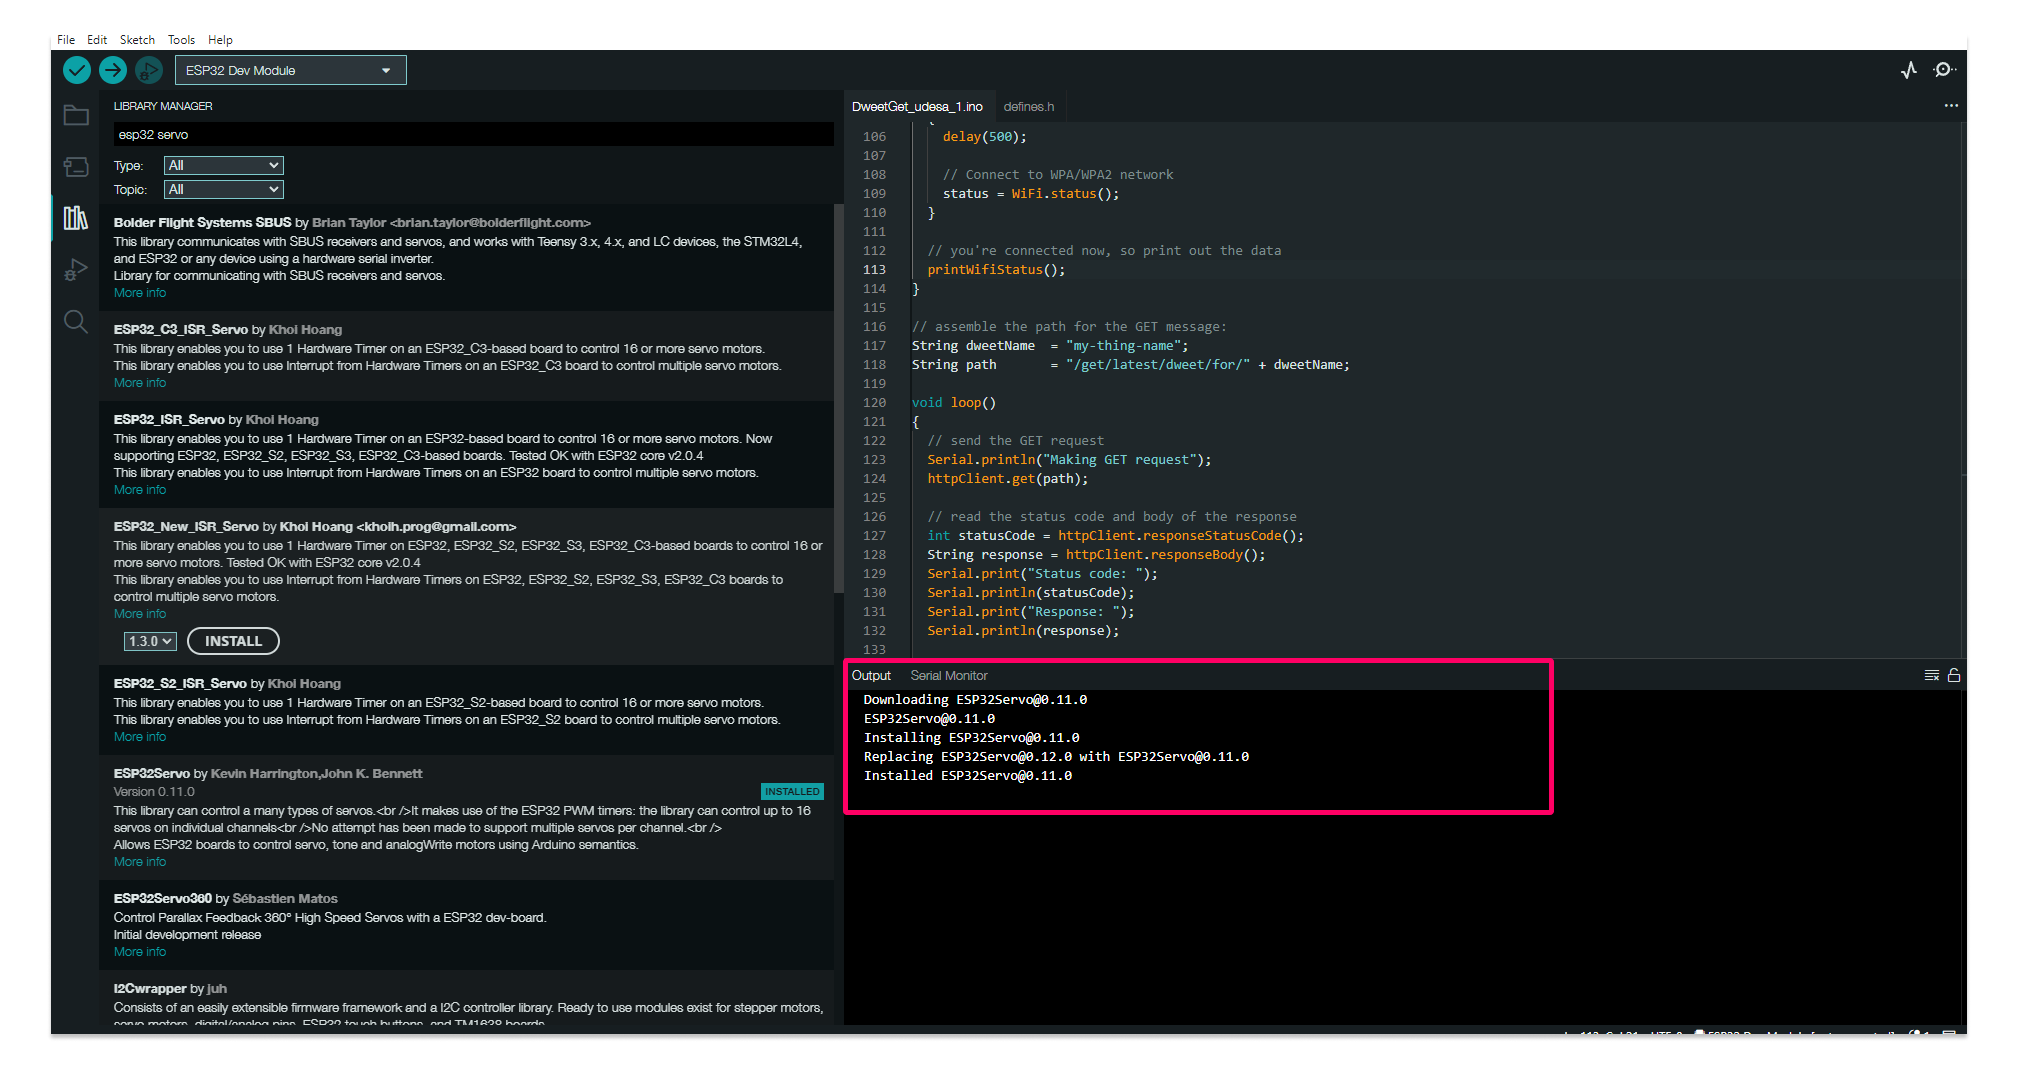The height and width of the screenshot is (1068, 2018).
Task: Open More info for ESP32Servo library
Action: point(140,862)
